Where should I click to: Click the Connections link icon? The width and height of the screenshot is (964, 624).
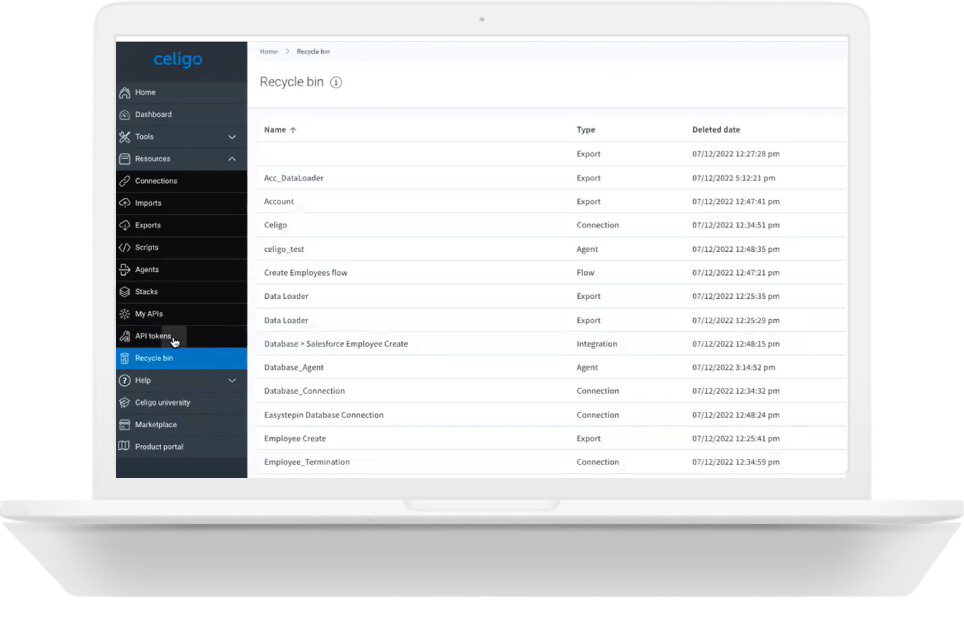[x=125, y=181]
